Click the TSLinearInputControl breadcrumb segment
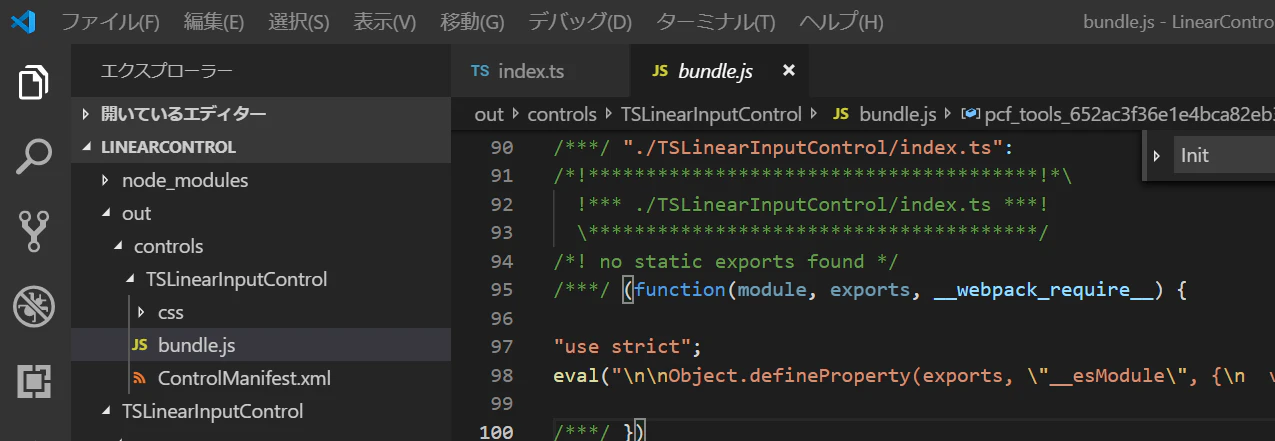 711,114
